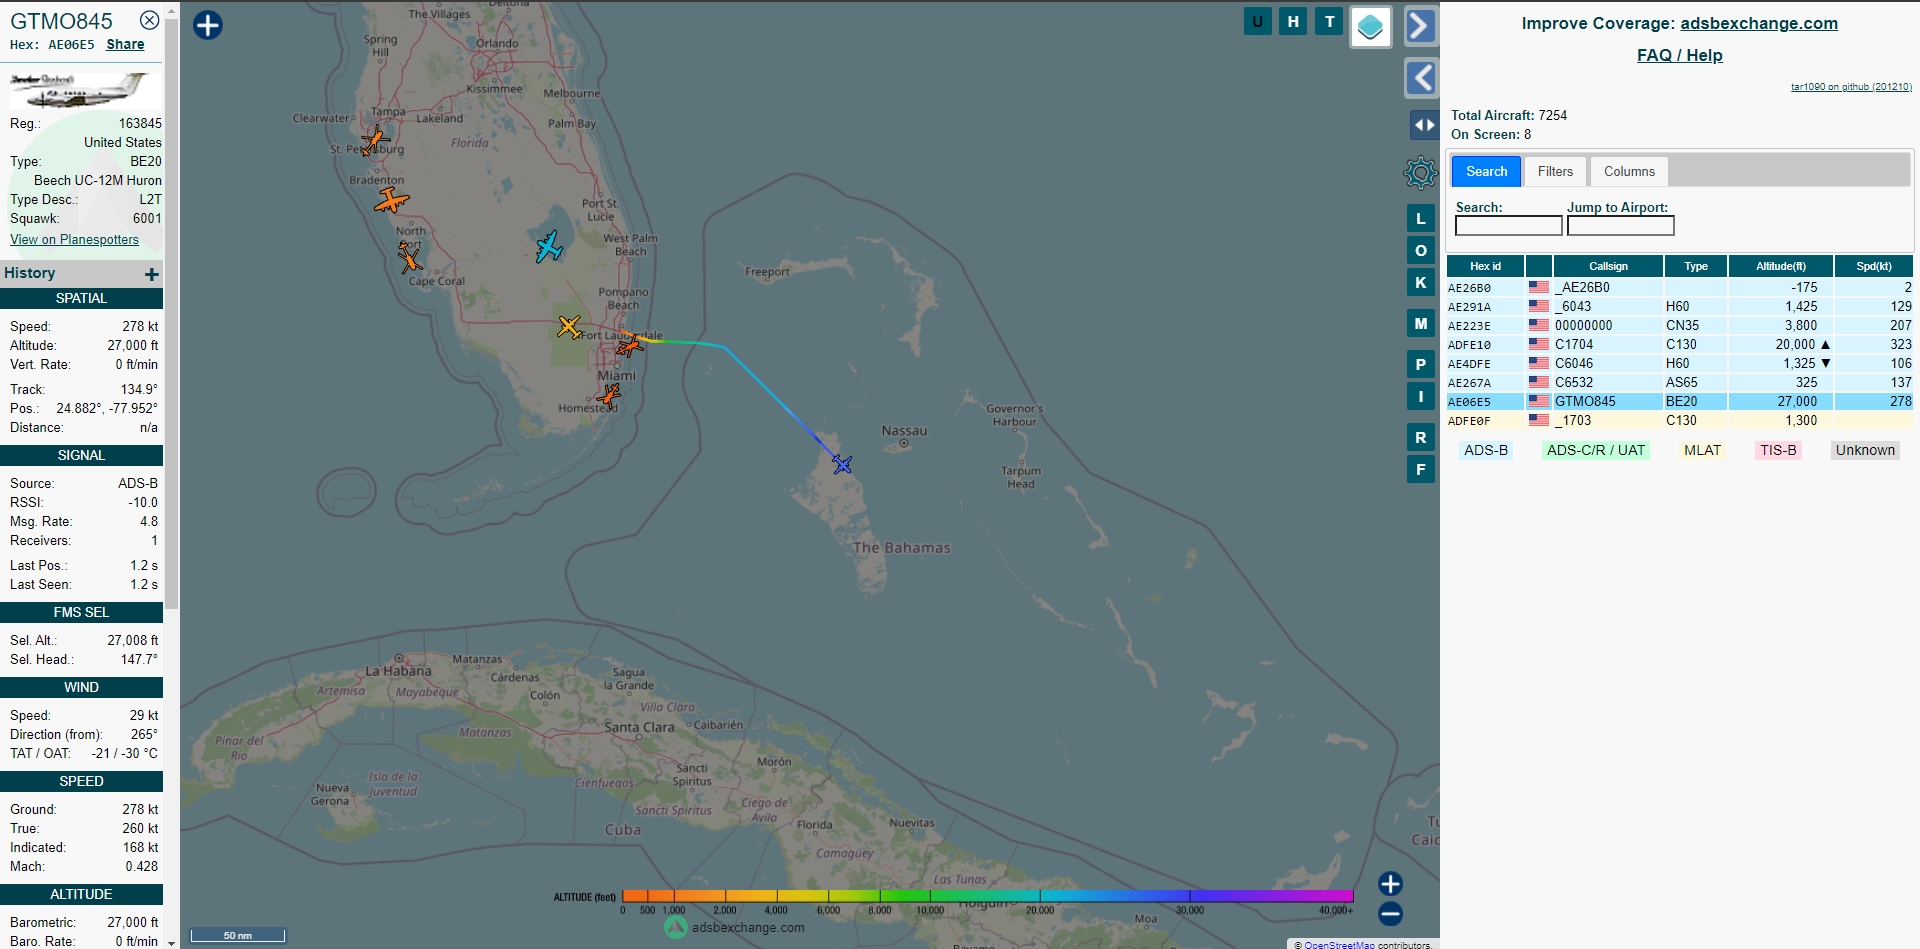This screenshot has height=949, width=1920.
Task: Open tar1090 on github link
Action: pos(1850,87)
